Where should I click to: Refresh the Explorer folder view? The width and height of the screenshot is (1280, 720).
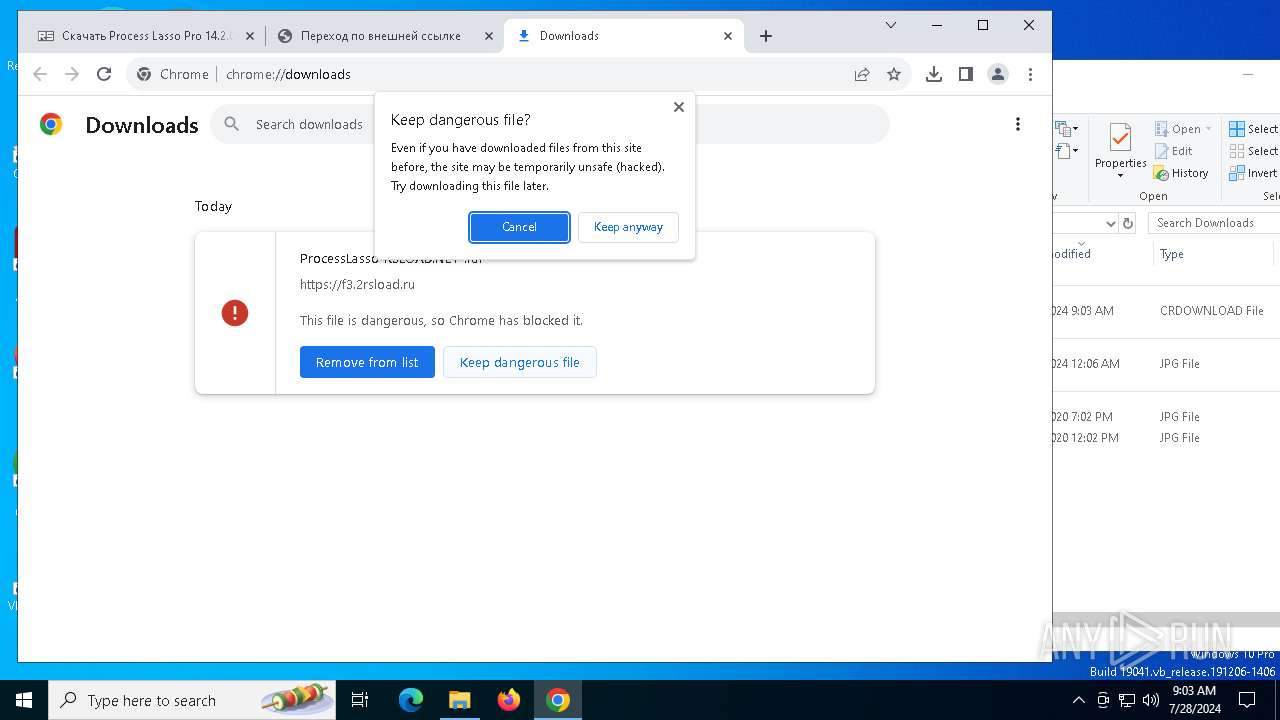click(x=1128, y=223)
